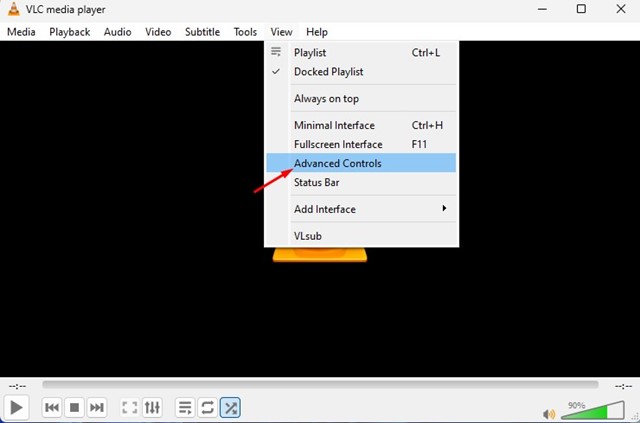This screenshot has width=640, height=423.
Task: Toggle loop mode icon
Action: pos(207,407)
